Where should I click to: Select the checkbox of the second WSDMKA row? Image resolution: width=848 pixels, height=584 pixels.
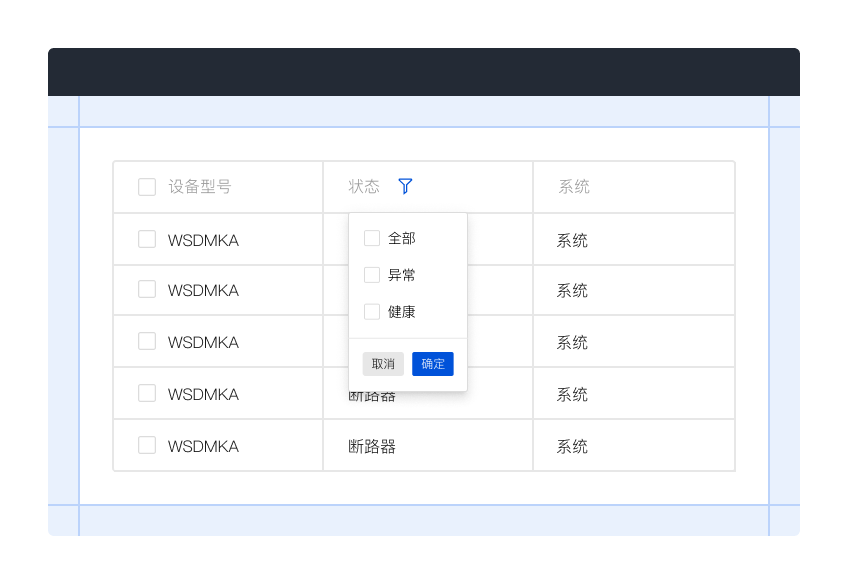(x=147, y=290)
